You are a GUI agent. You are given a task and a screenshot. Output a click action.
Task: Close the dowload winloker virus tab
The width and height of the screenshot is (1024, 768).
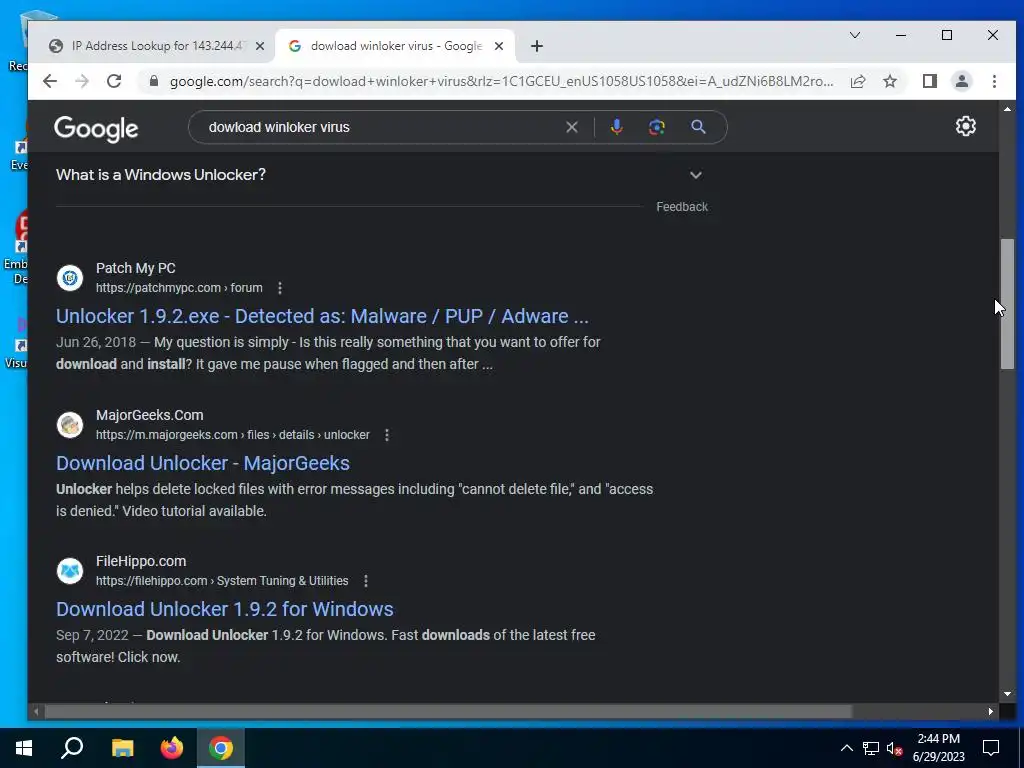(x=499, y=46)
